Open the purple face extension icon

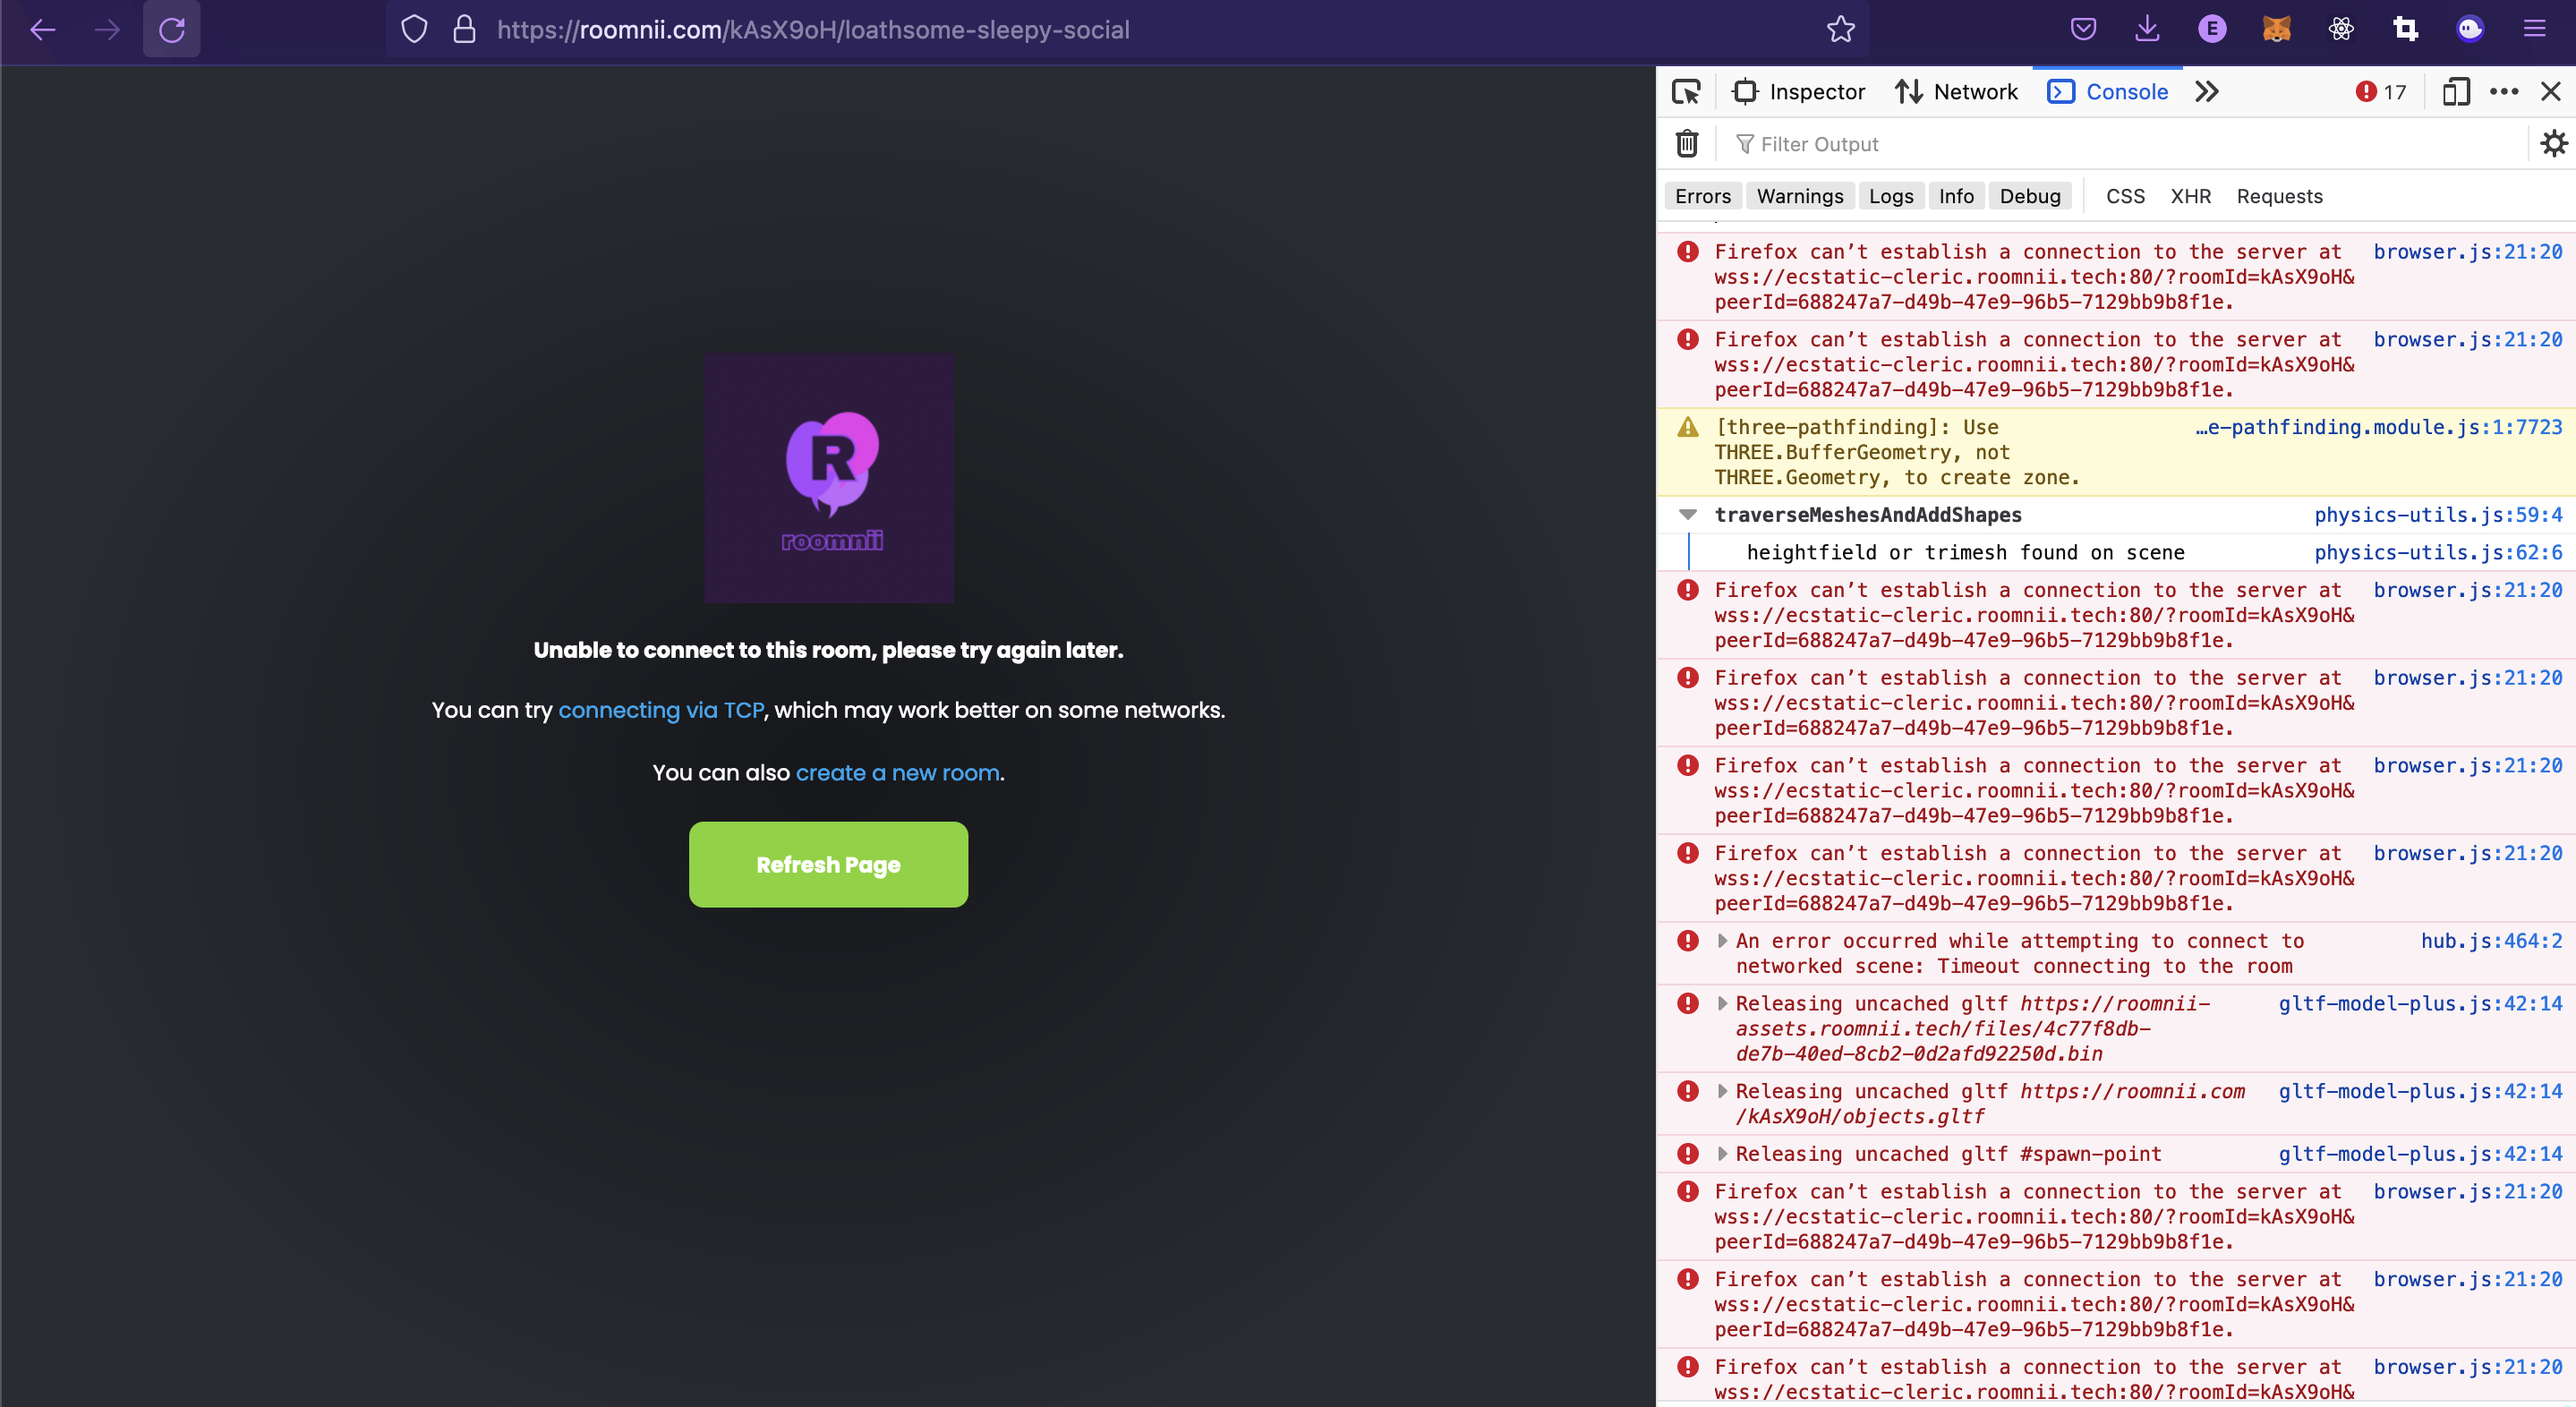click(2470, 30)
